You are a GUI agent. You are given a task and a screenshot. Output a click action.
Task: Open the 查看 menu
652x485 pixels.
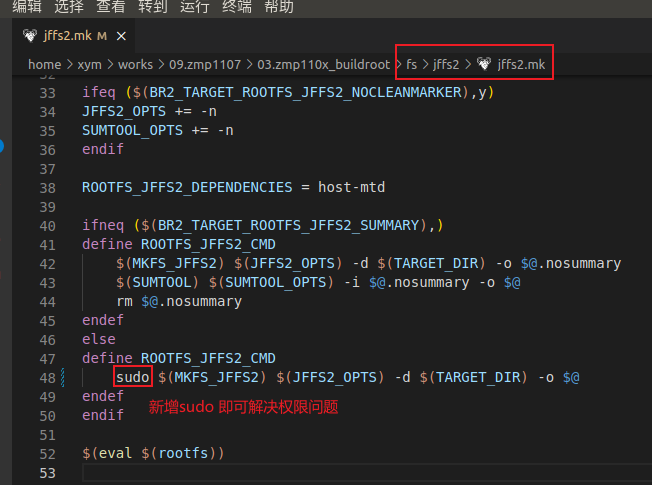111,6
